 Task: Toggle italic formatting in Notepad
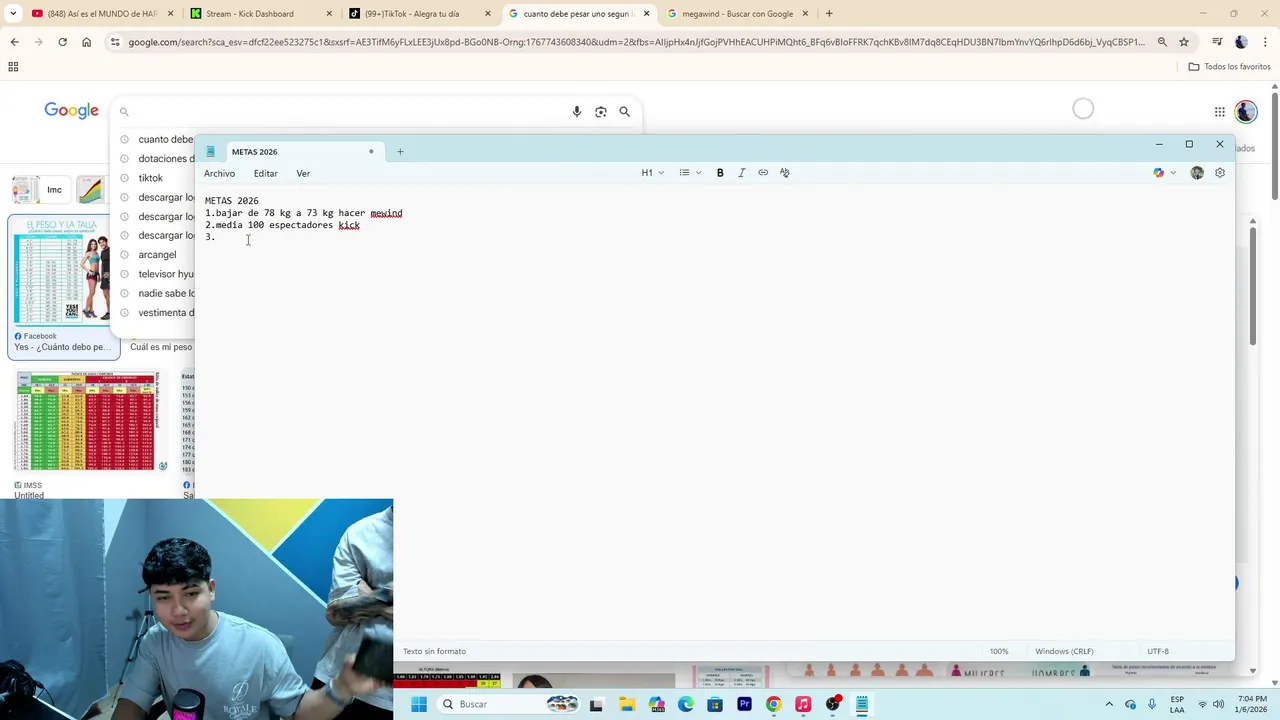741,173
